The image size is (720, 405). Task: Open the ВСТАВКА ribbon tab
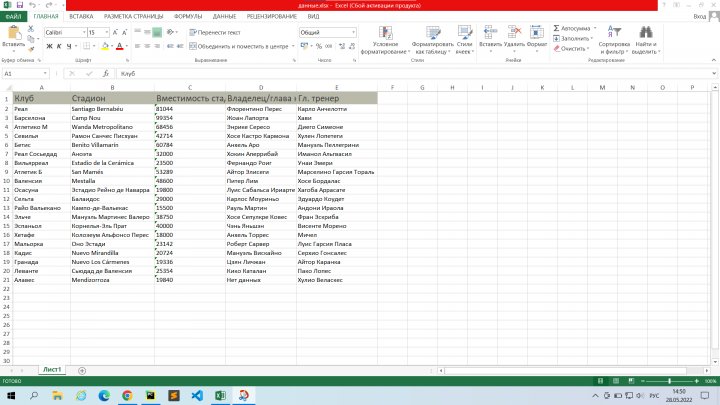81,17
